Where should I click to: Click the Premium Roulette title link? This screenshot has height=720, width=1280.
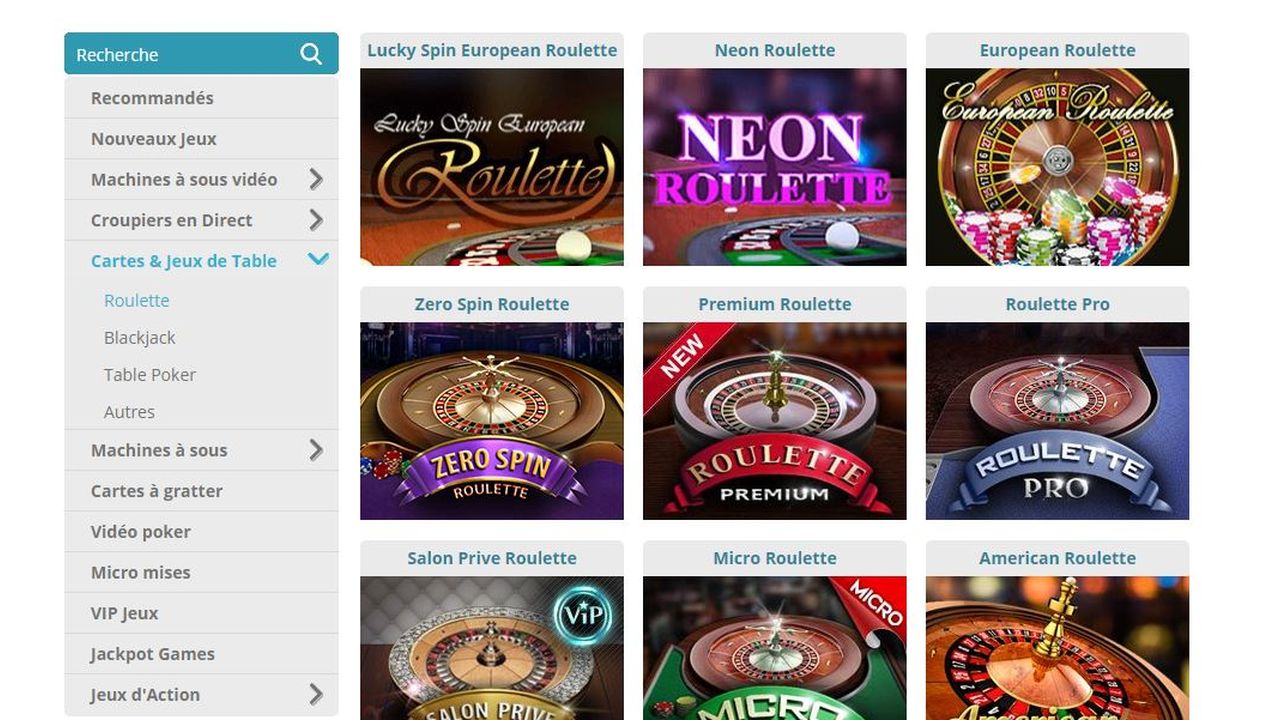tap(775, 304)
